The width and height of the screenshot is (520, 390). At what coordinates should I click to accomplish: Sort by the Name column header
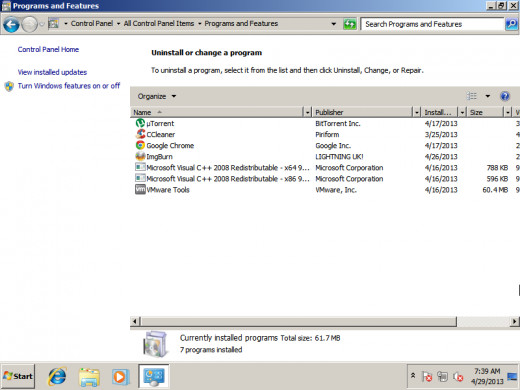tap(217, 112)
